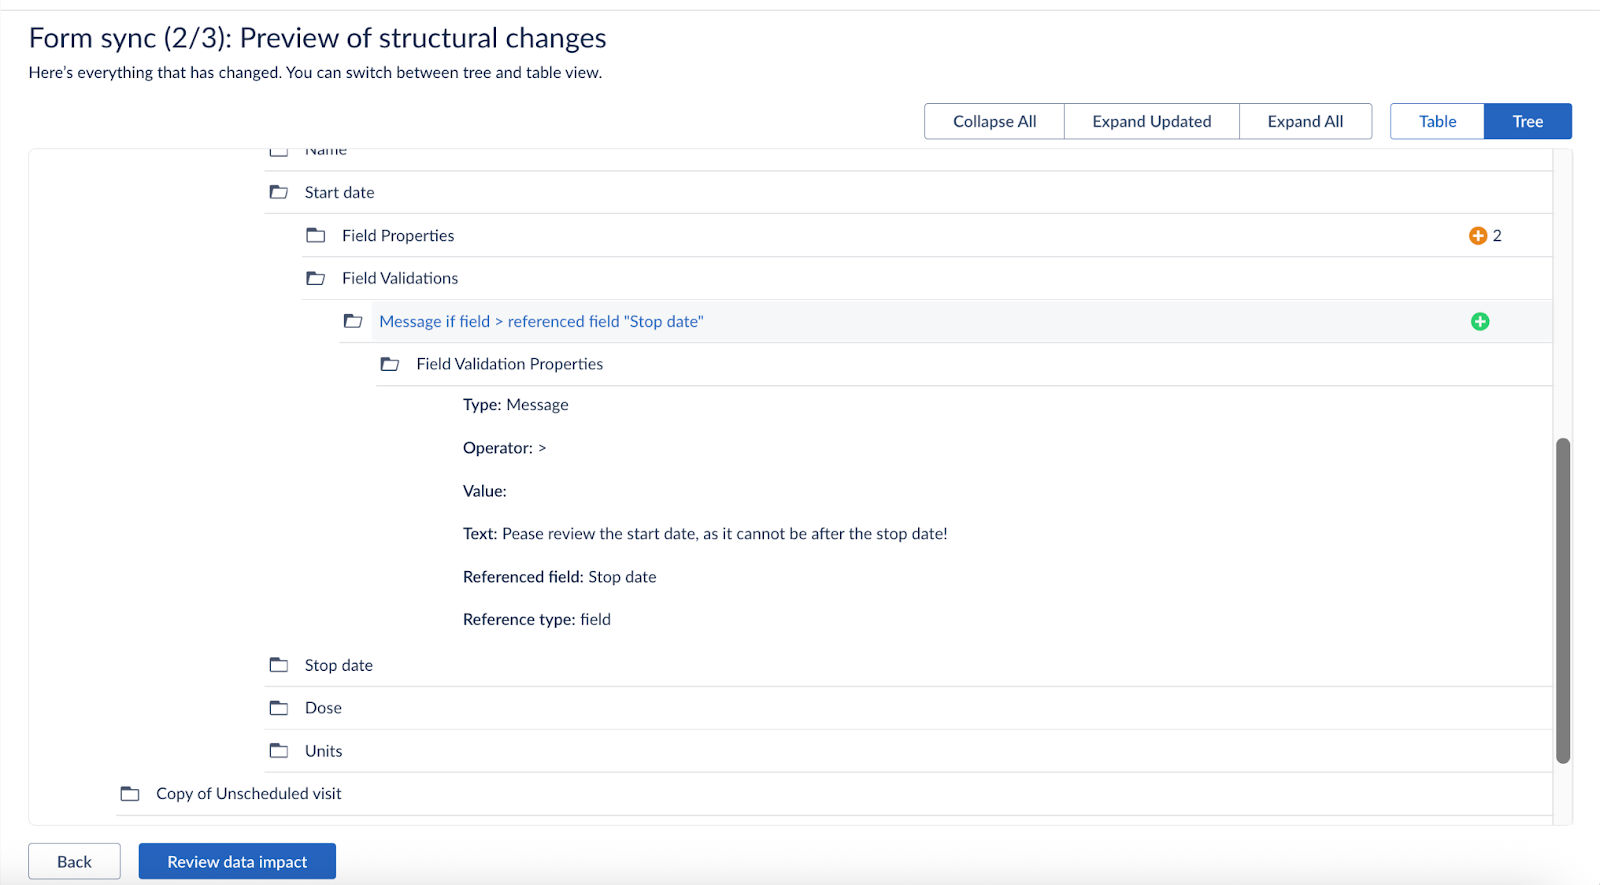The height and width of the screenshot is (885, 1600).
Task: Click the green plus added-item icon
Action: pos(1480,321)
